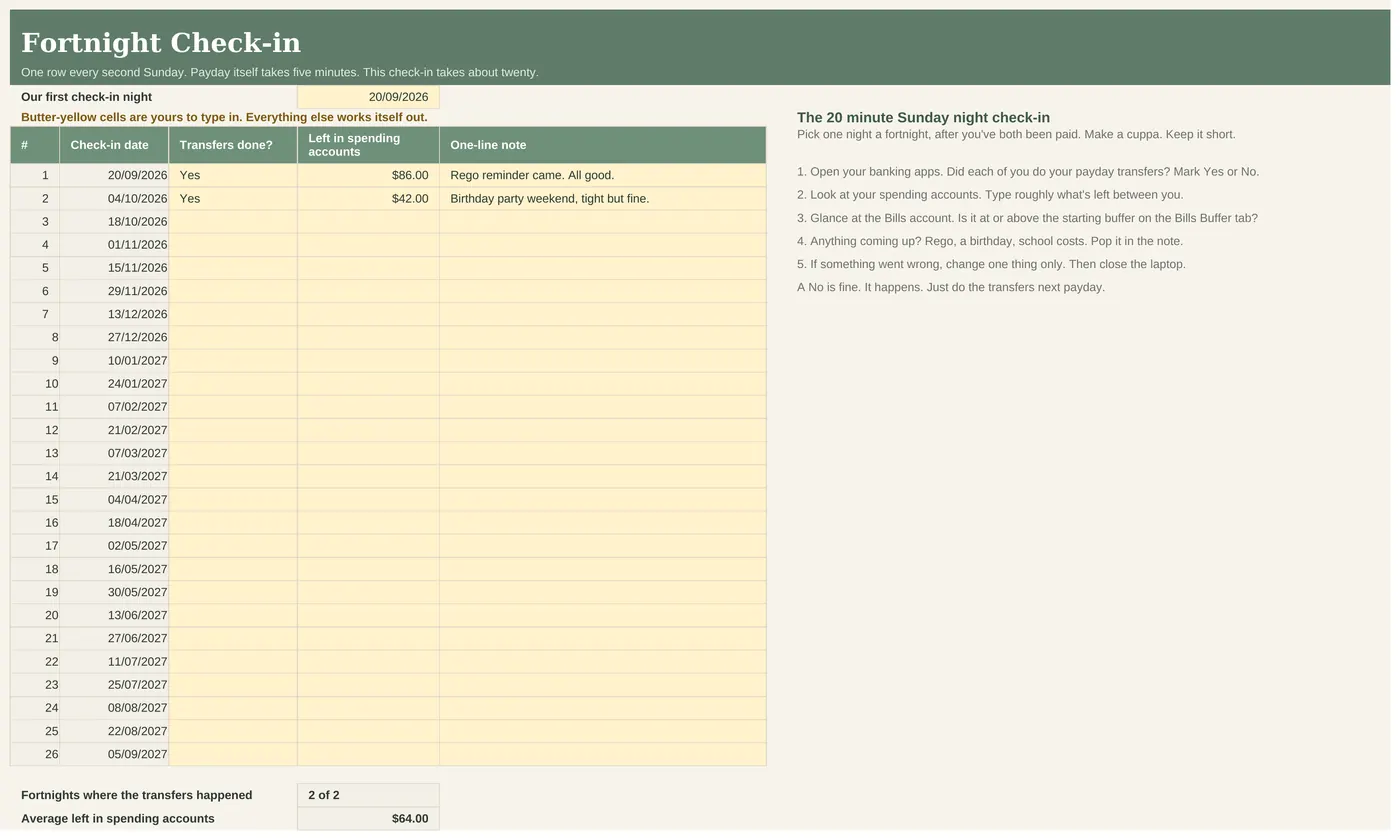This screenshot has width=1400, height=840.
Task: Select the 'Fortnight Check-in' title
Action: tap(161, 43)
